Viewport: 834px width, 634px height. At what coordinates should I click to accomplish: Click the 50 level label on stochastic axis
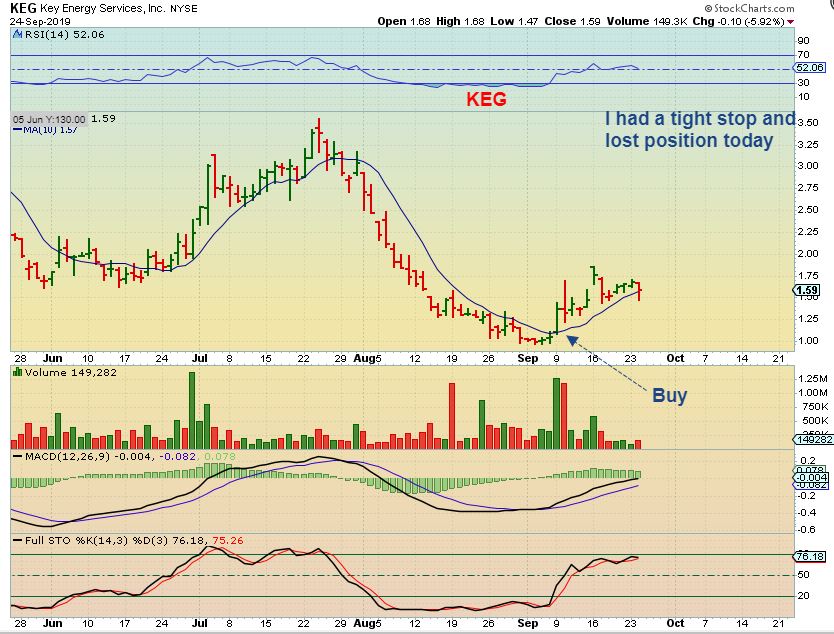pos(803,575)
